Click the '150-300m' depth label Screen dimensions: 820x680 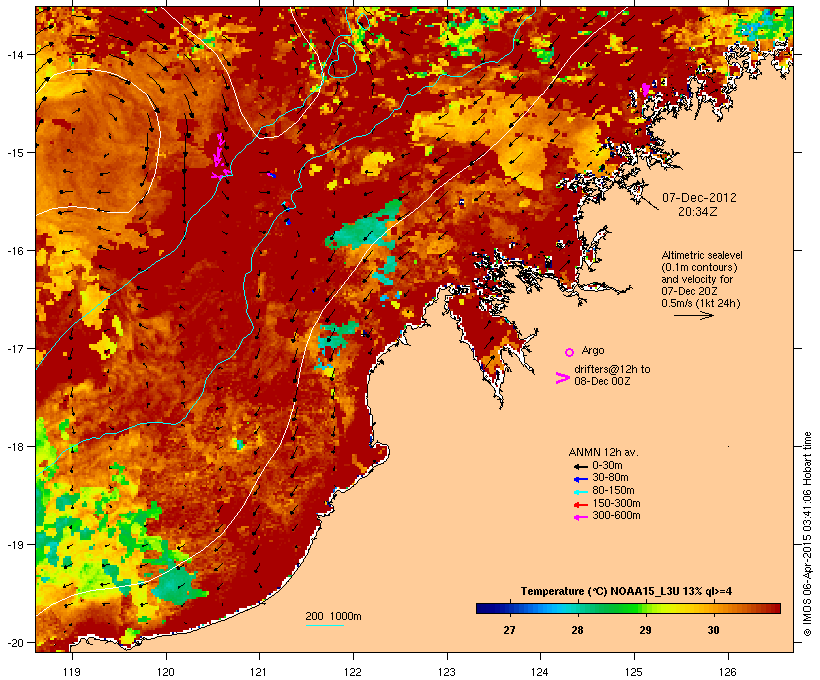click(x=616, y=503)
